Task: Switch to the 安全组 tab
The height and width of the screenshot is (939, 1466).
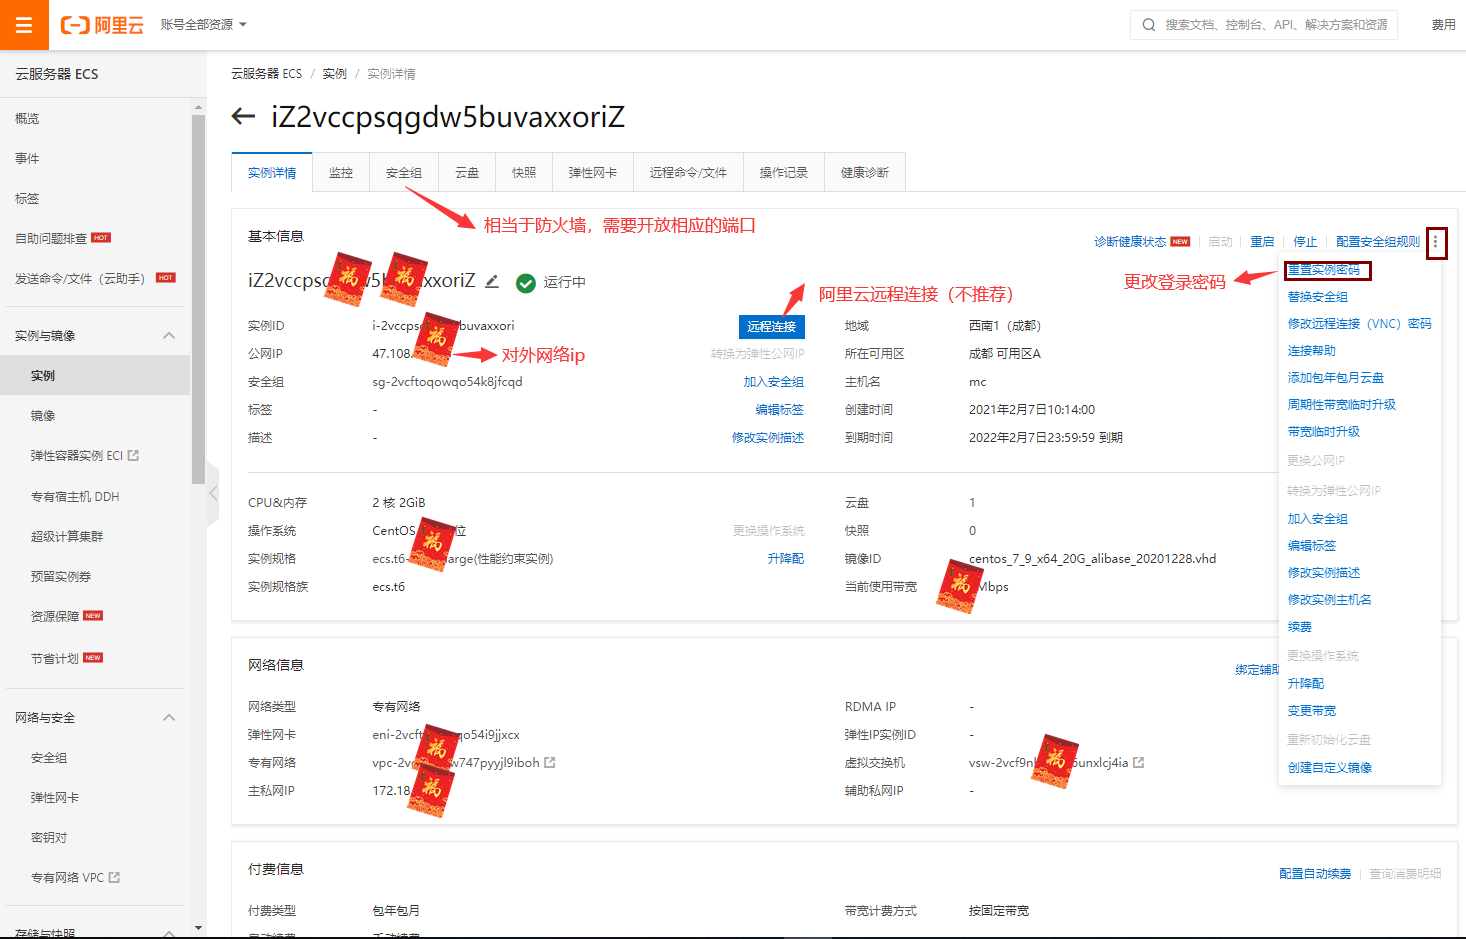Action: pyautogui.click(x=404, y=173)
